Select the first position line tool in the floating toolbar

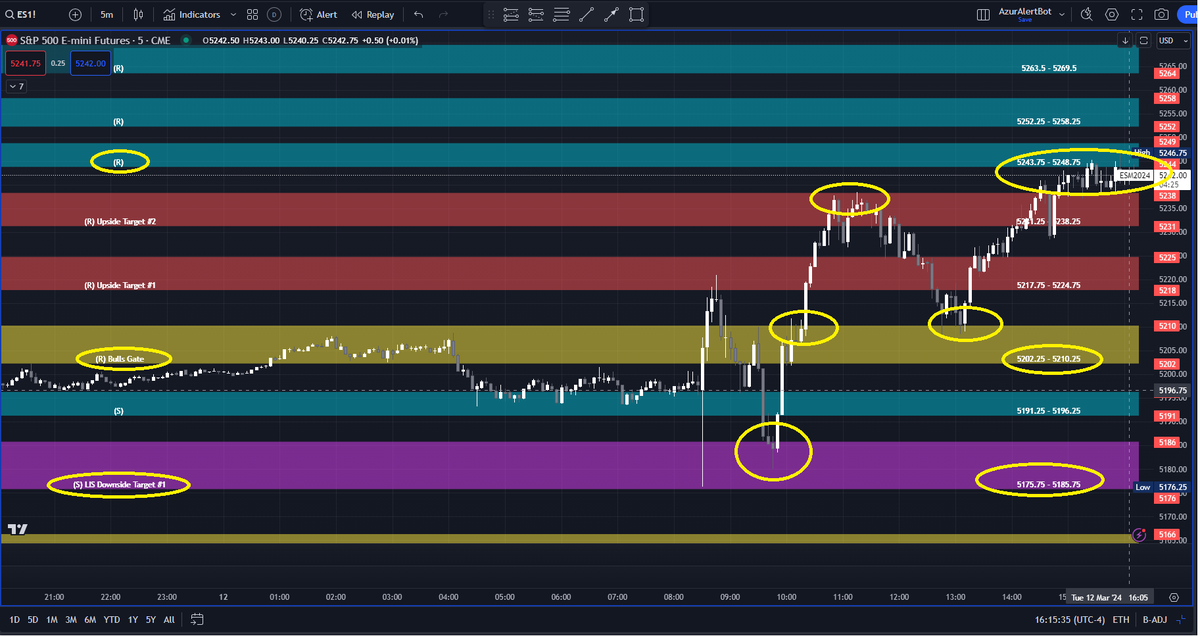tap(511, 15)
